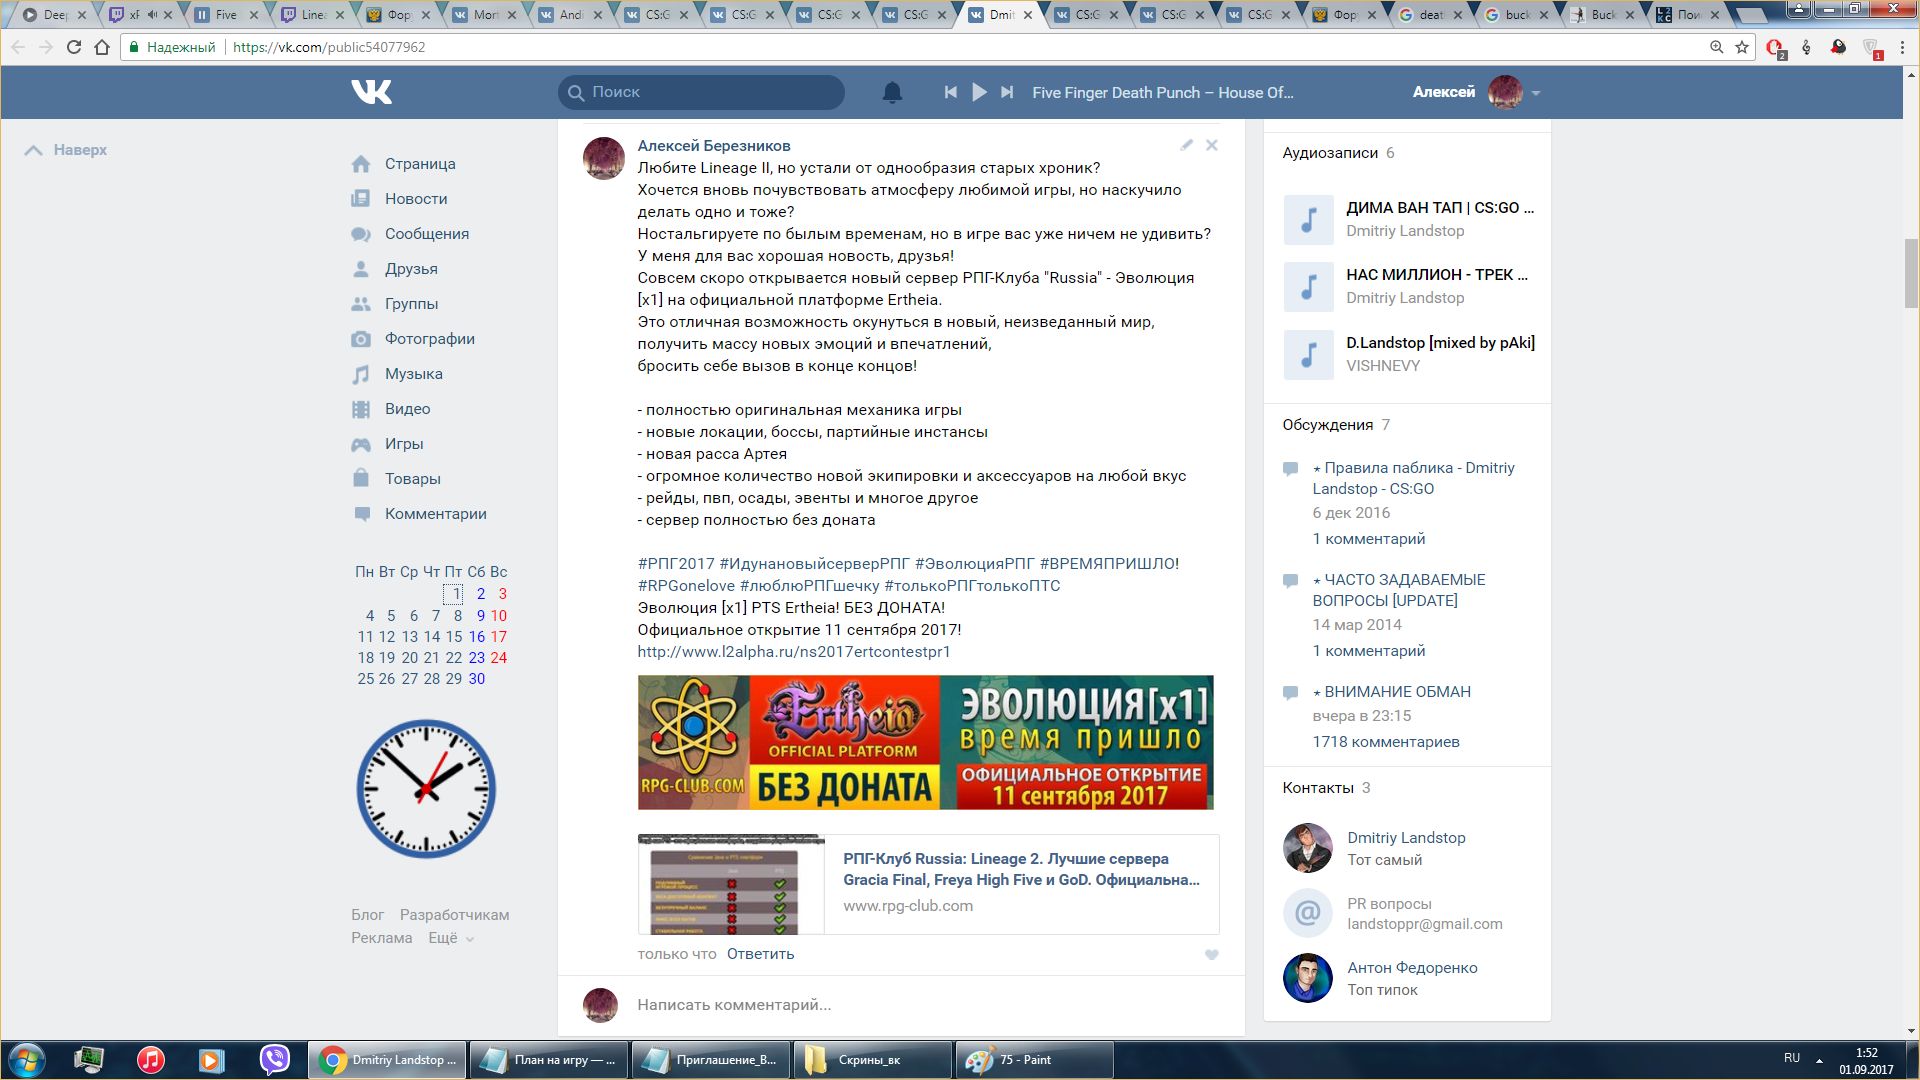Switch to the buck Google tab

[1518, 15]
